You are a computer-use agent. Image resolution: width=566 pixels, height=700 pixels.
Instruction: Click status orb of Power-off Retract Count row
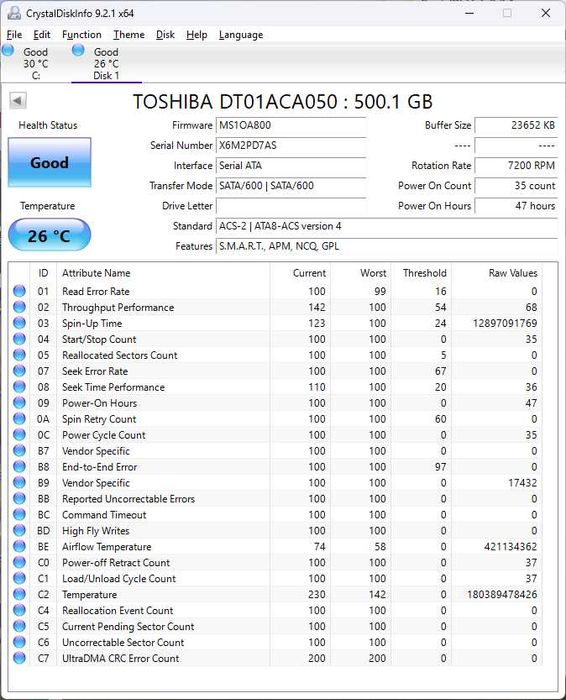point(19,562)
